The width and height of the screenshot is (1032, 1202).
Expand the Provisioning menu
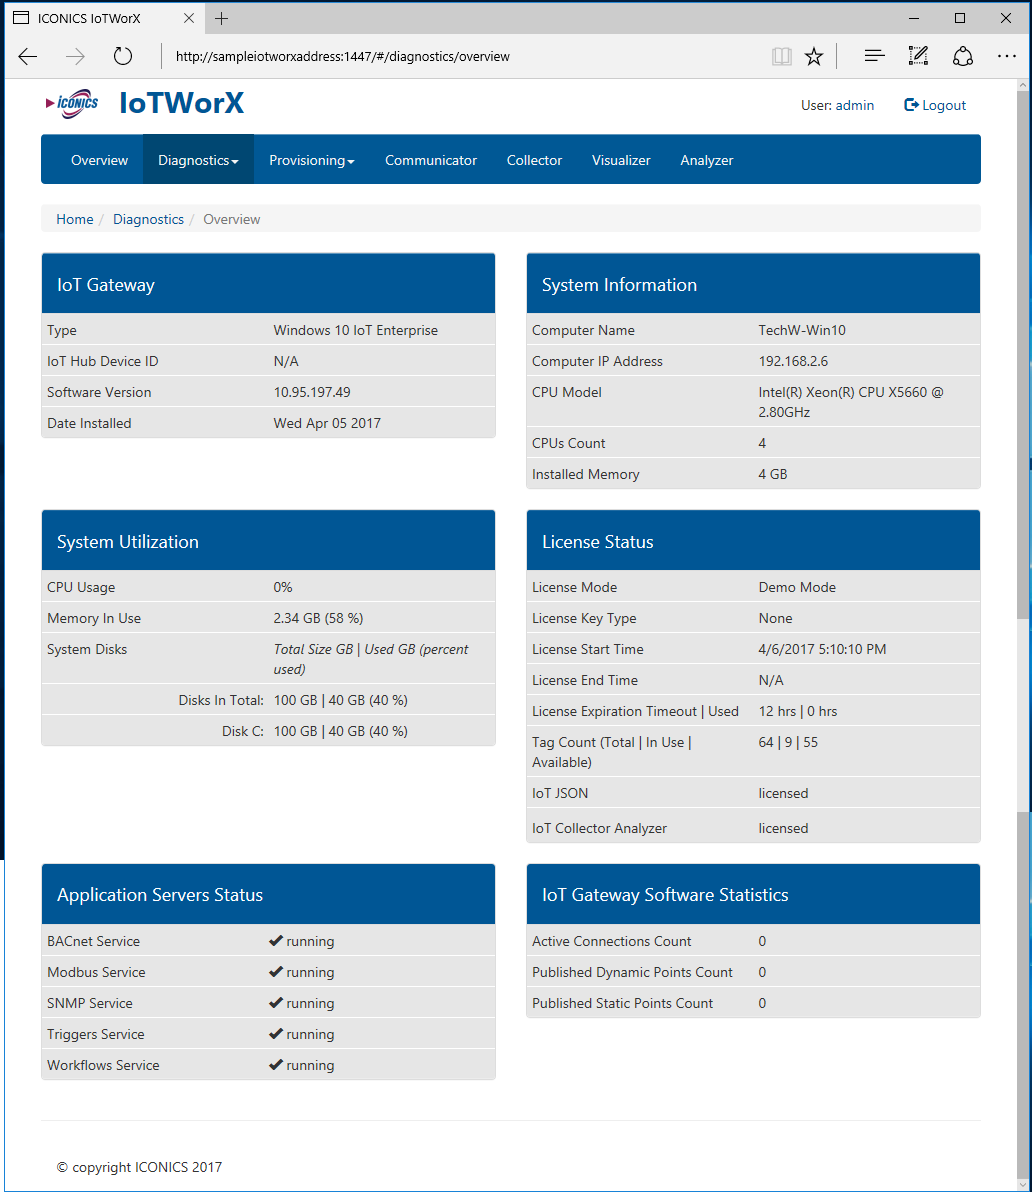coord(312,160)
